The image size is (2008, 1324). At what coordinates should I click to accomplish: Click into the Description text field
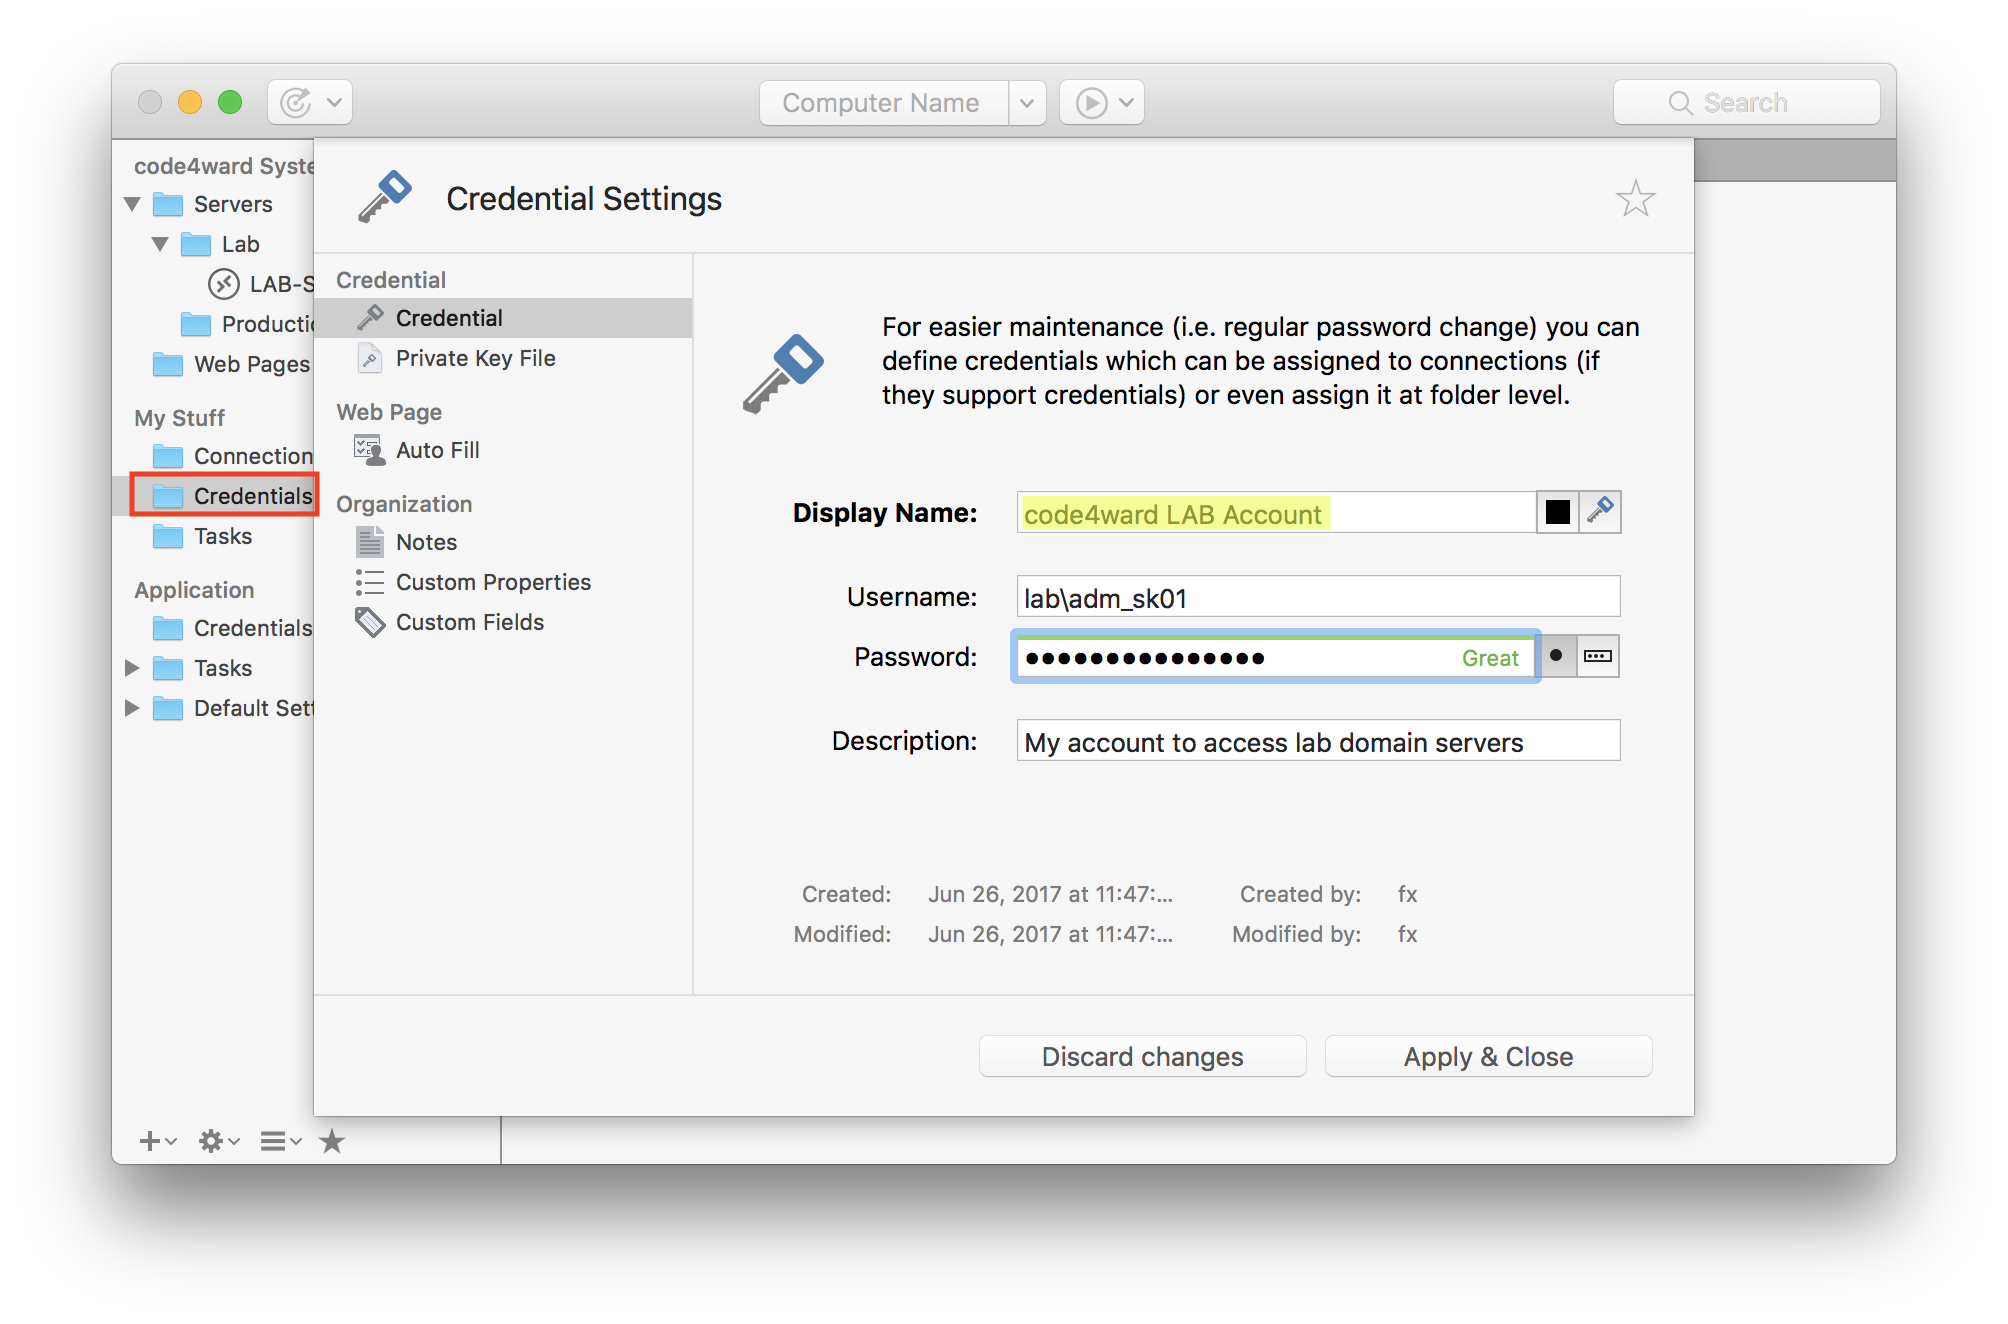coord(1318,742)
